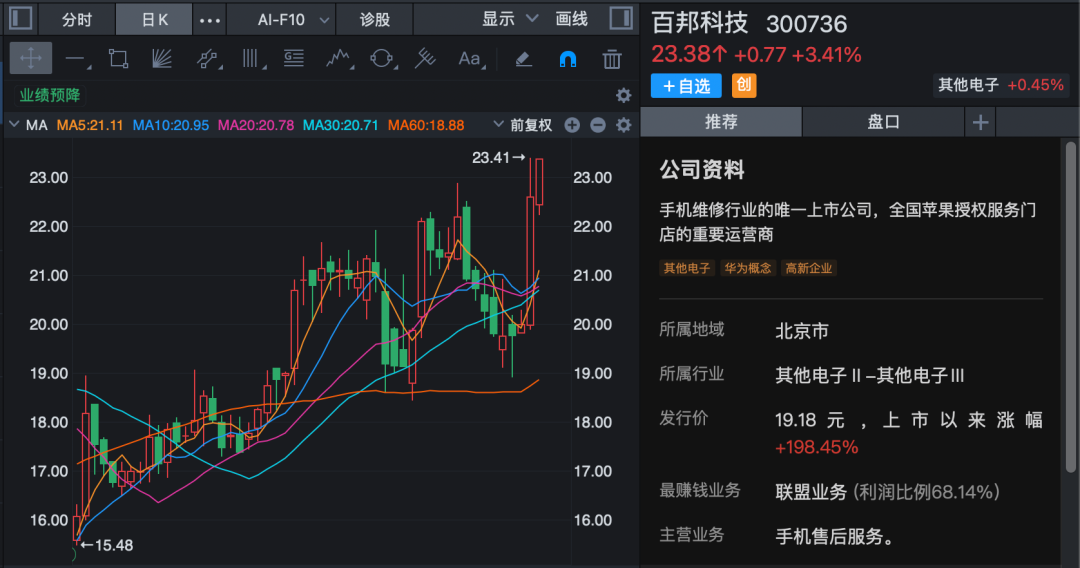The image size is (1080, 568).
Task: Open the AI-F10 dropdown
Action: [x=281, y=19]
